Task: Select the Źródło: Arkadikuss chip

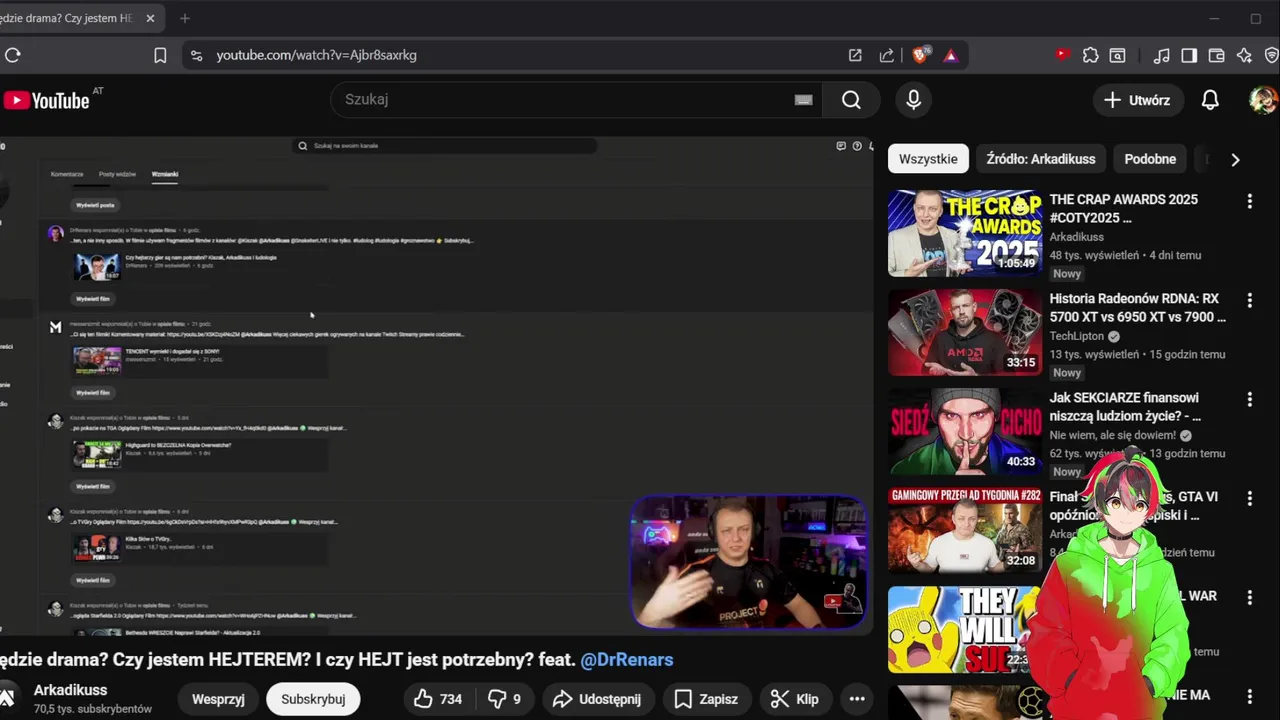Action: pos(1041,159)
